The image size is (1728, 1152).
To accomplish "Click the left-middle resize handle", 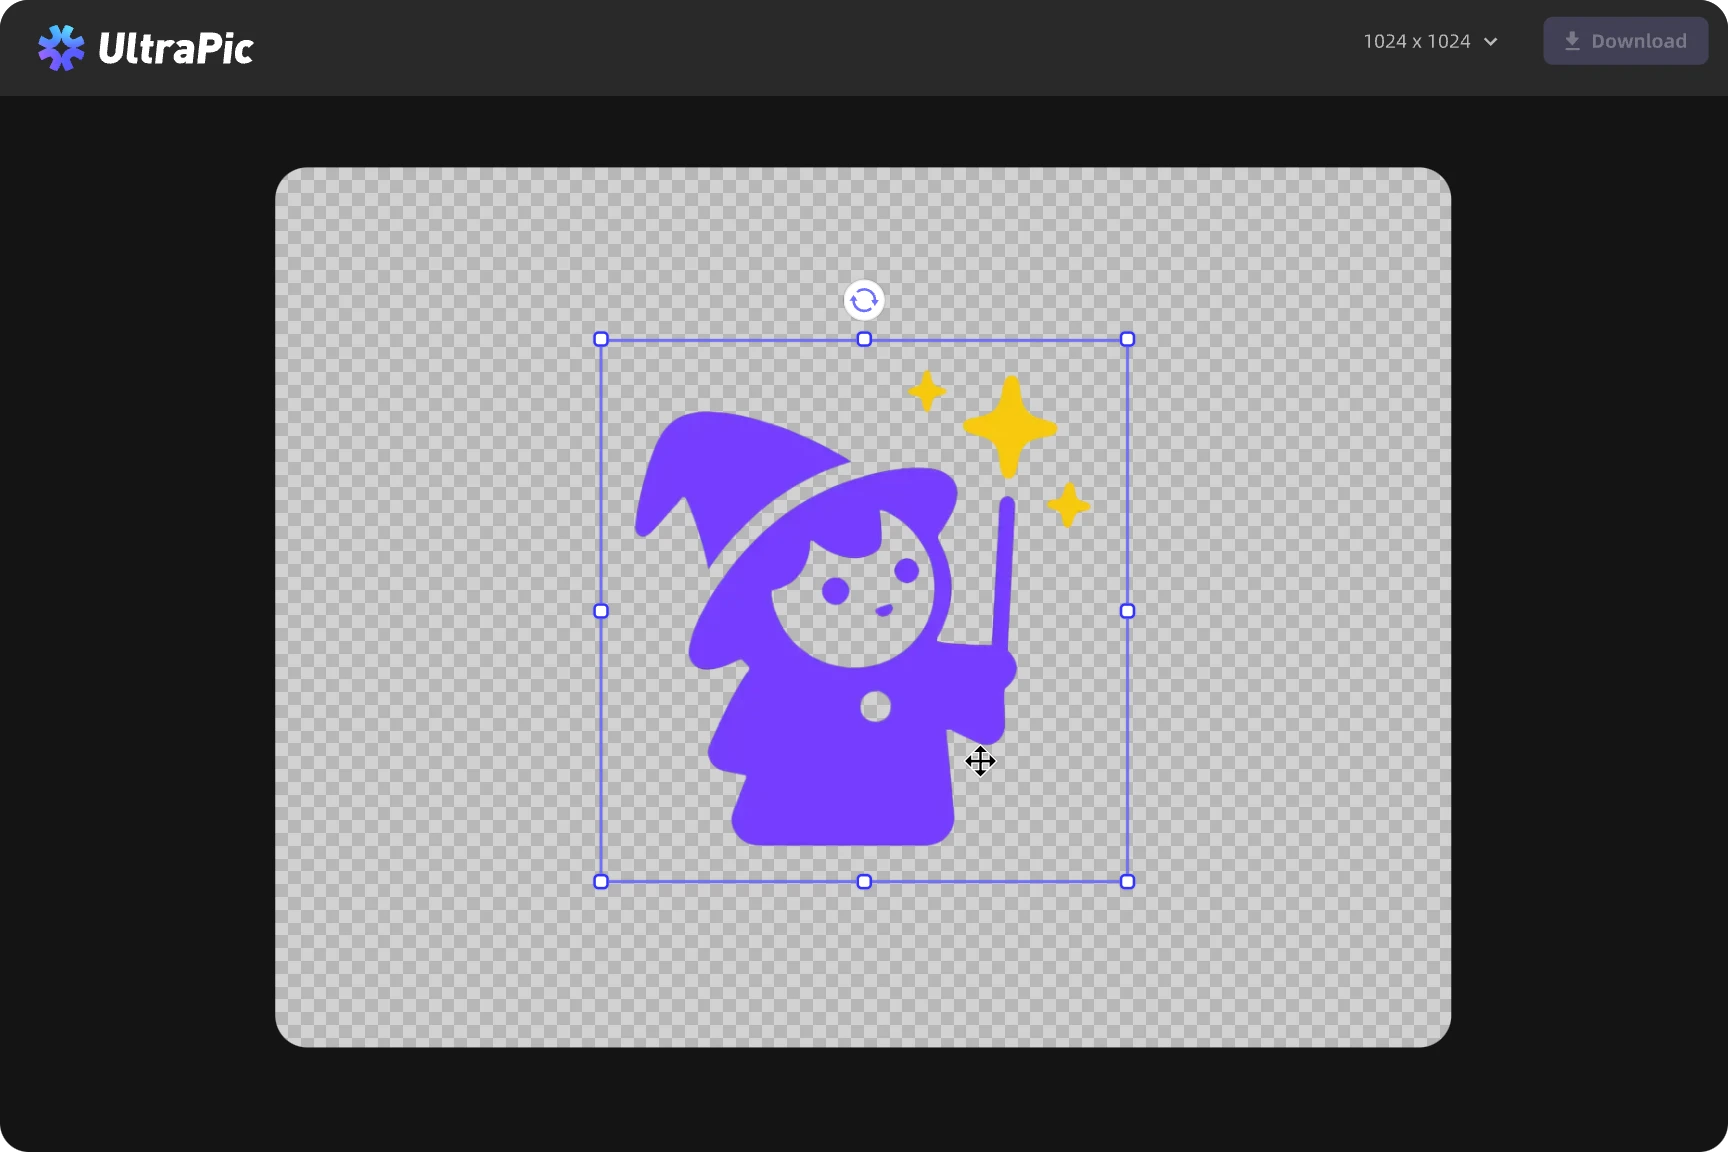I will pos(601,611).
